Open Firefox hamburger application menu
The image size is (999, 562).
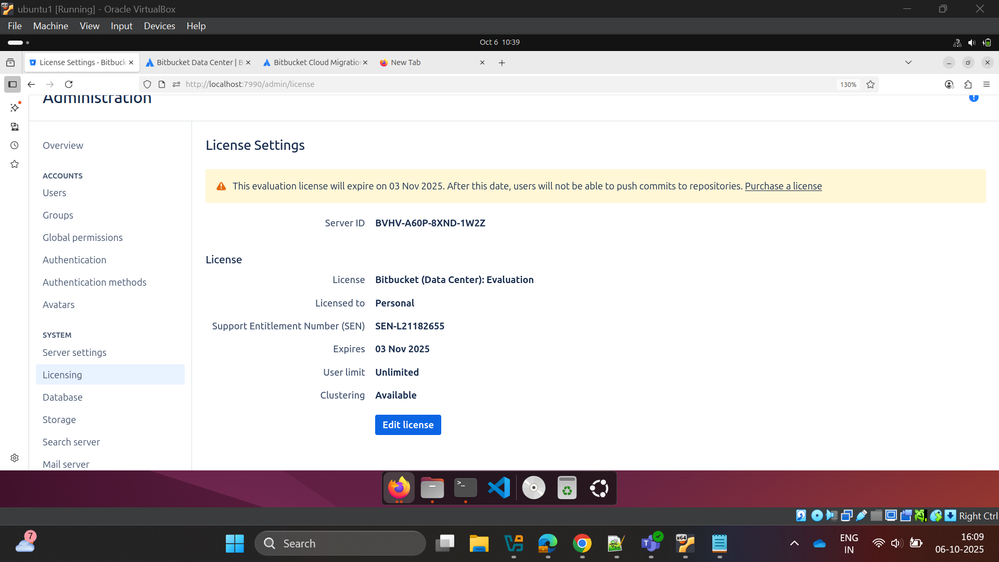click(986, 84)
